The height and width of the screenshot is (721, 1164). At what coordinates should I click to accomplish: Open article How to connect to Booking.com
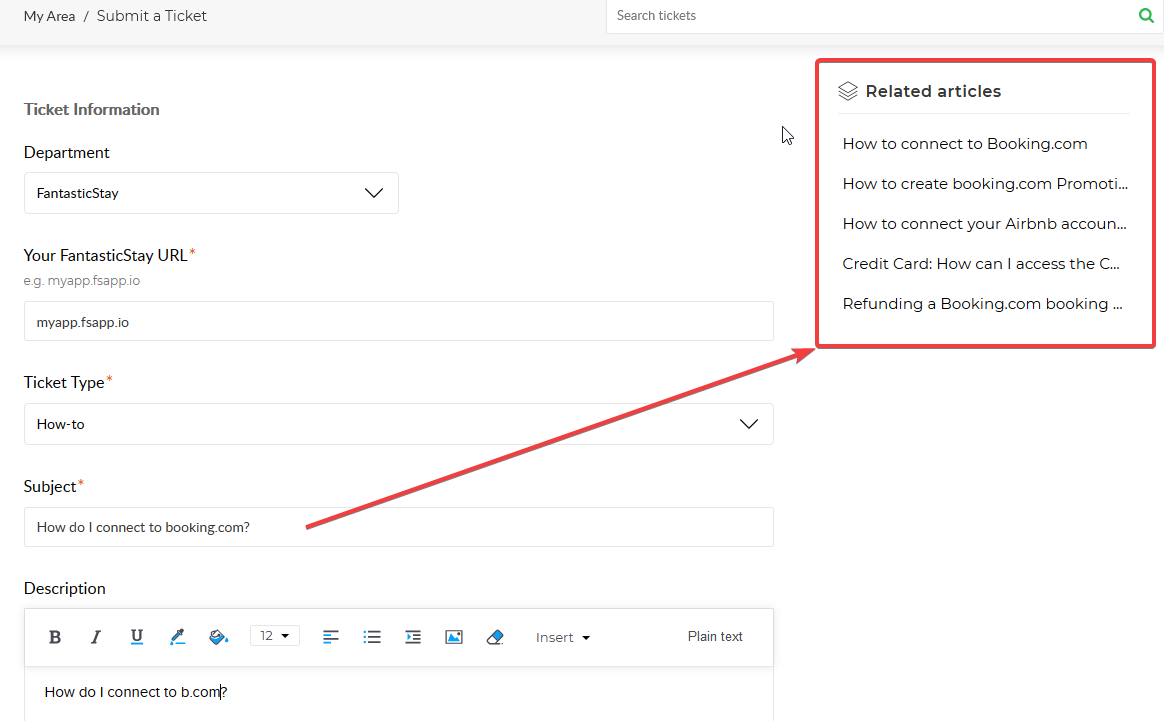[x=964, y=144]
